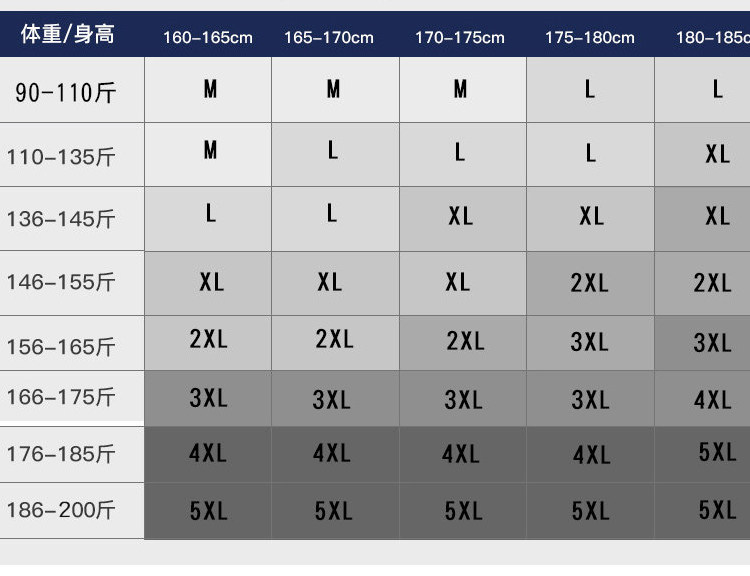Click the XL cell for 136-145斤, 170-175cm

[x=461, y=216]
